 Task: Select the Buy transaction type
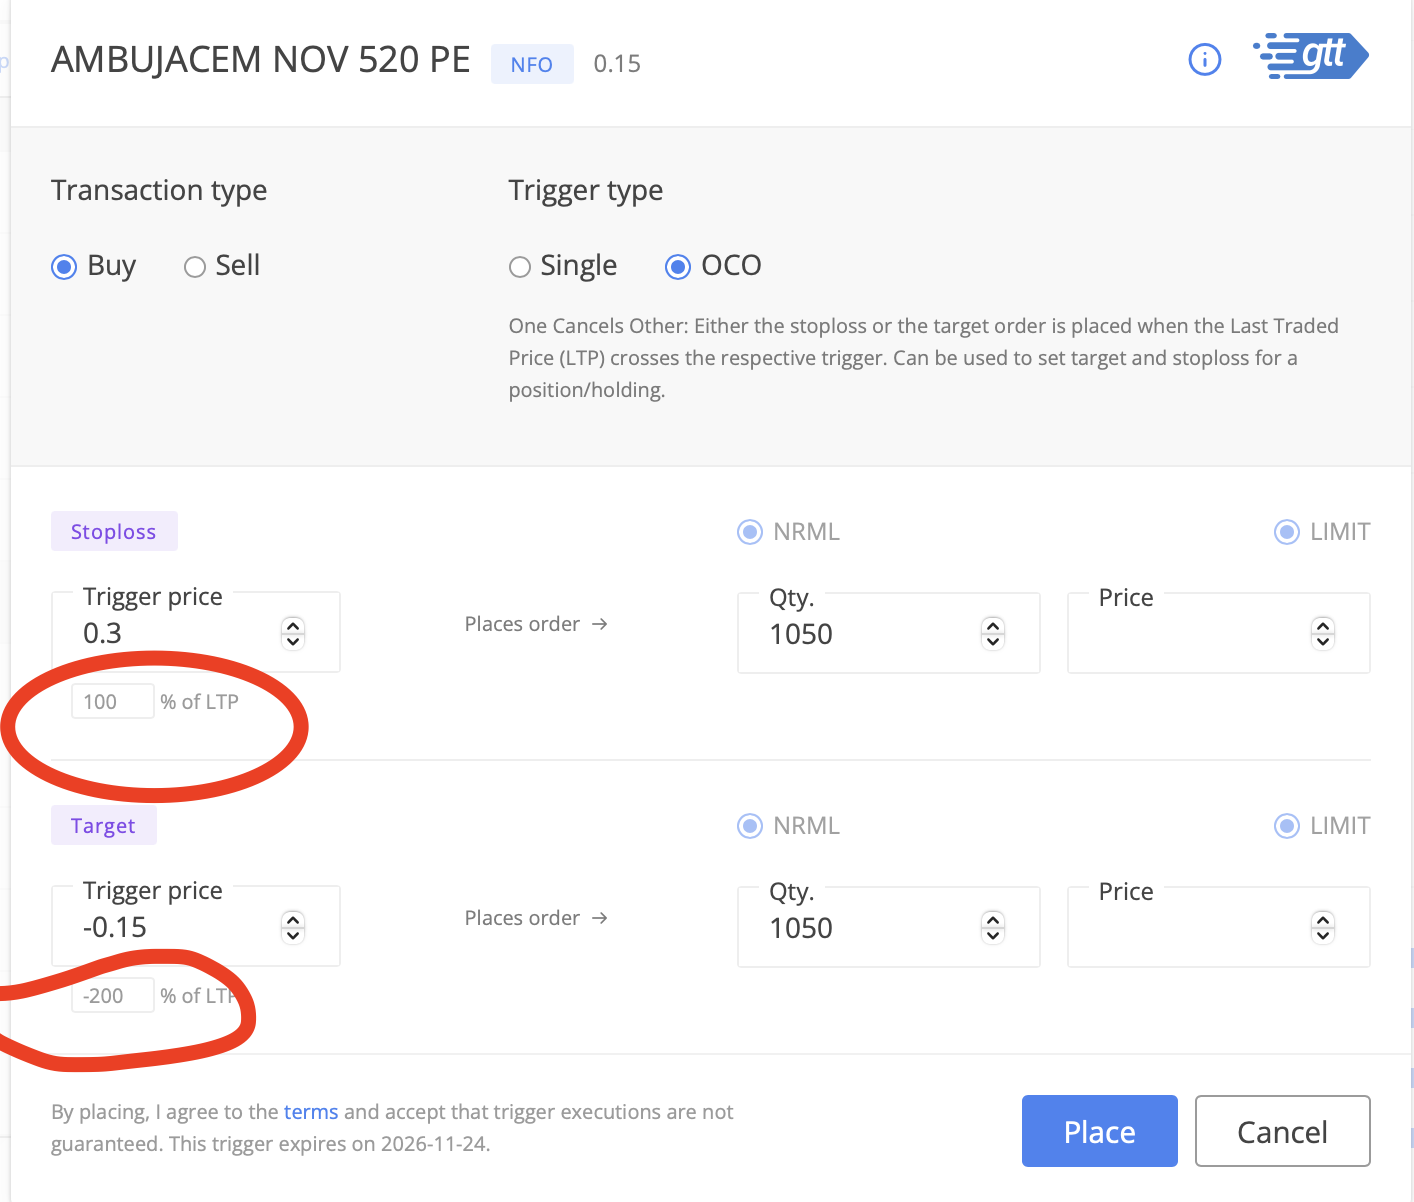pos(65,267)
